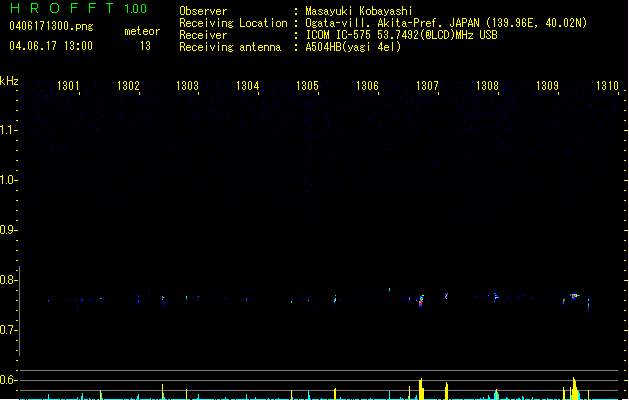Click the 1305 time marker
The width and height of the screenshot is (629, 400).
307,86
